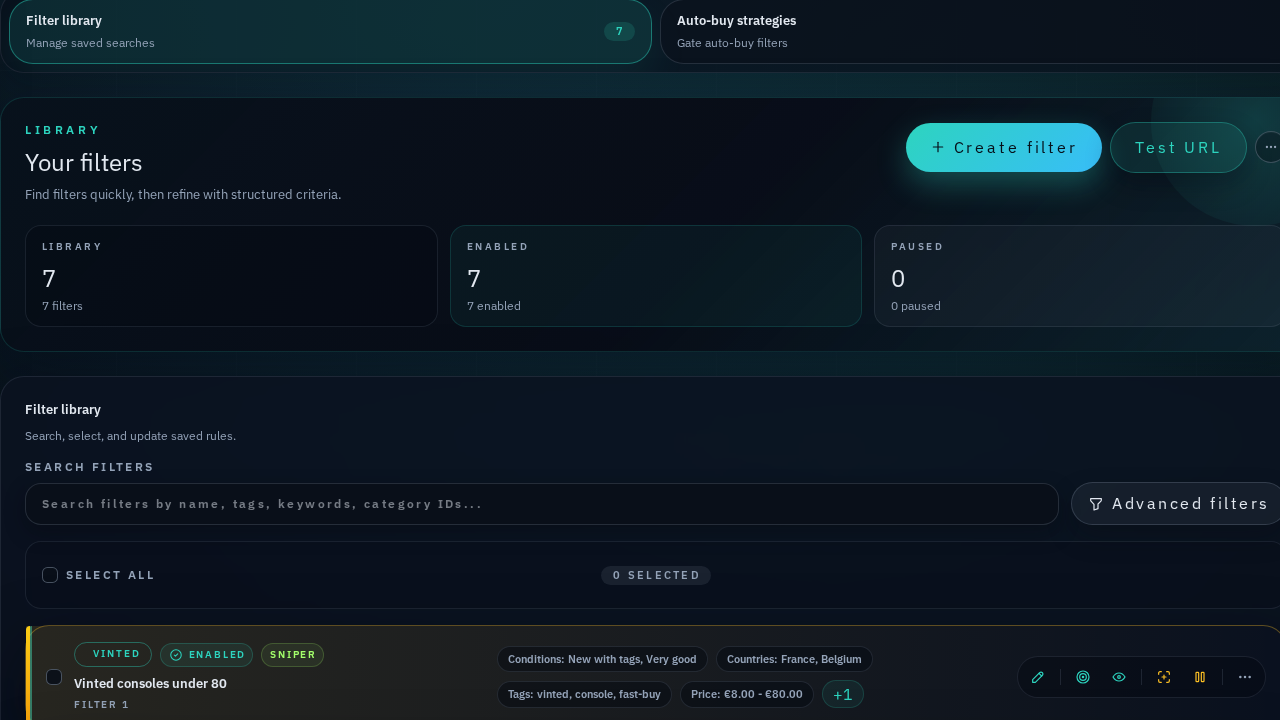Preview Vinted consoles filter with eye icon

[1119, 677]
